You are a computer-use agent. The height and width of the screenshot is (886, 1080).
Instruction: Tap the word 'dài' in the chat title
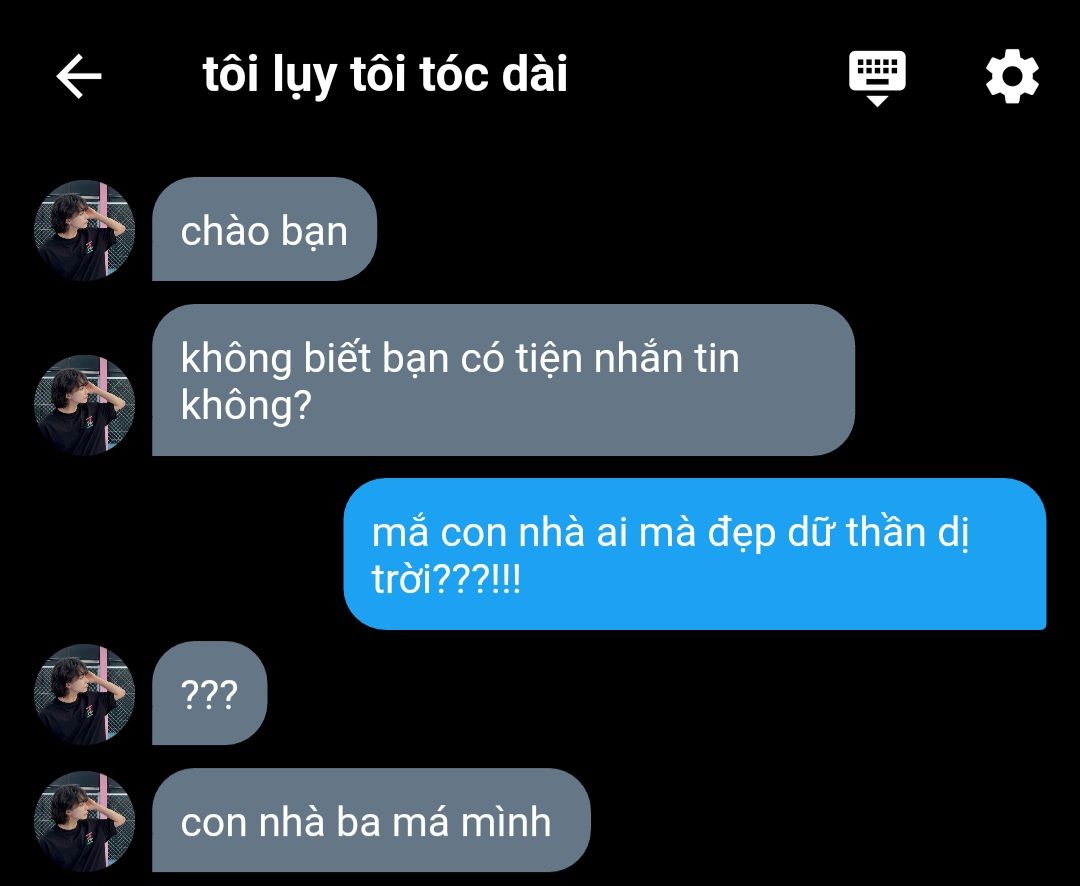coord(534,73)
